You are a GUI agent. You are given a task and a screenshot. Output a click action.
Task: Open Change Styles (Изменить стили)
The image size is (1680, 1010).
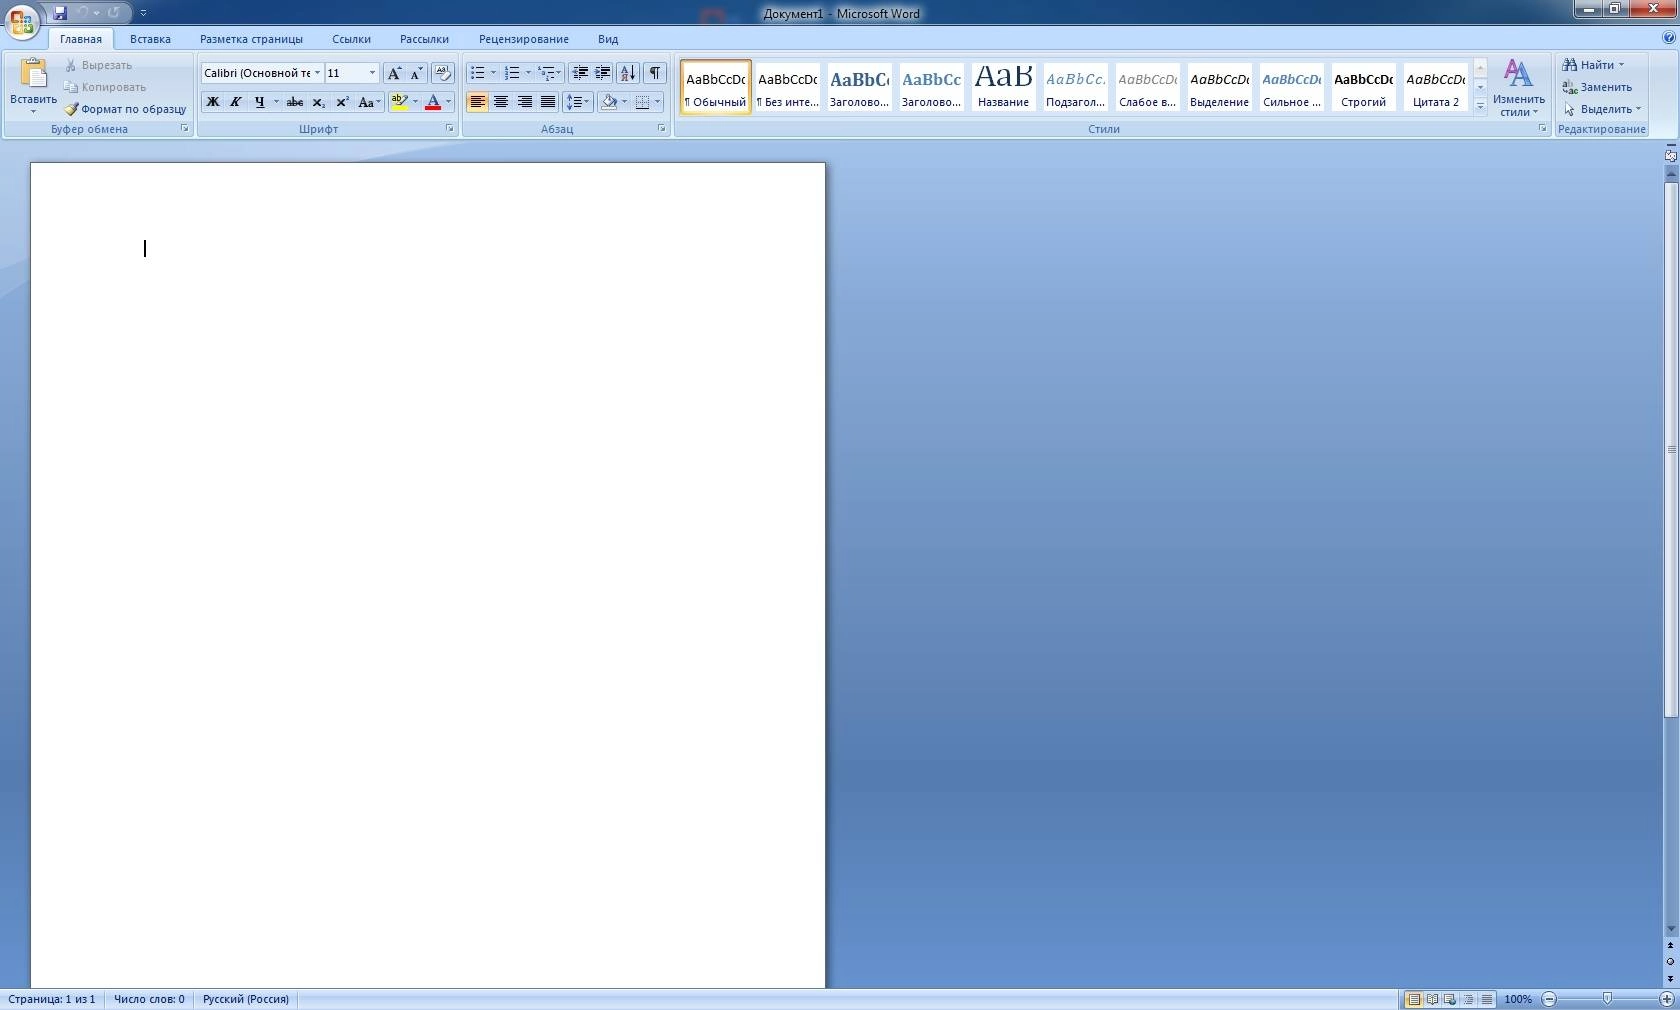pyautogui.click(x=1518, y=87)
